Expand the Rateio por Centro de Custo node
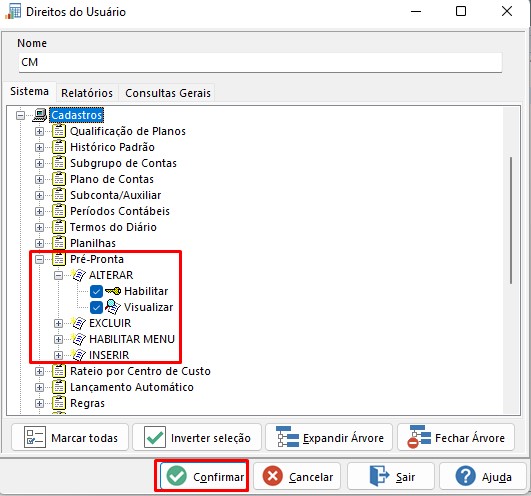 click(39, 371)
